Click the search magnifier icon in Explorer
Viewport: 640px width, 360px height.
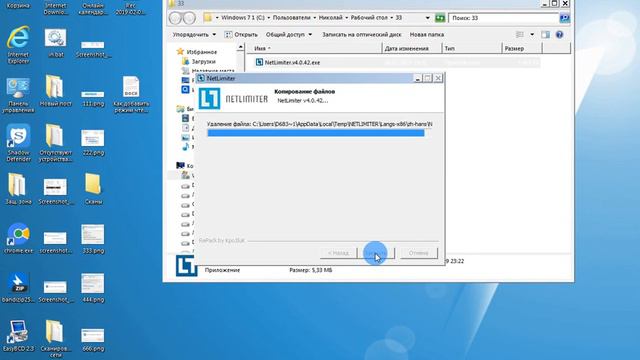(564, 18)
